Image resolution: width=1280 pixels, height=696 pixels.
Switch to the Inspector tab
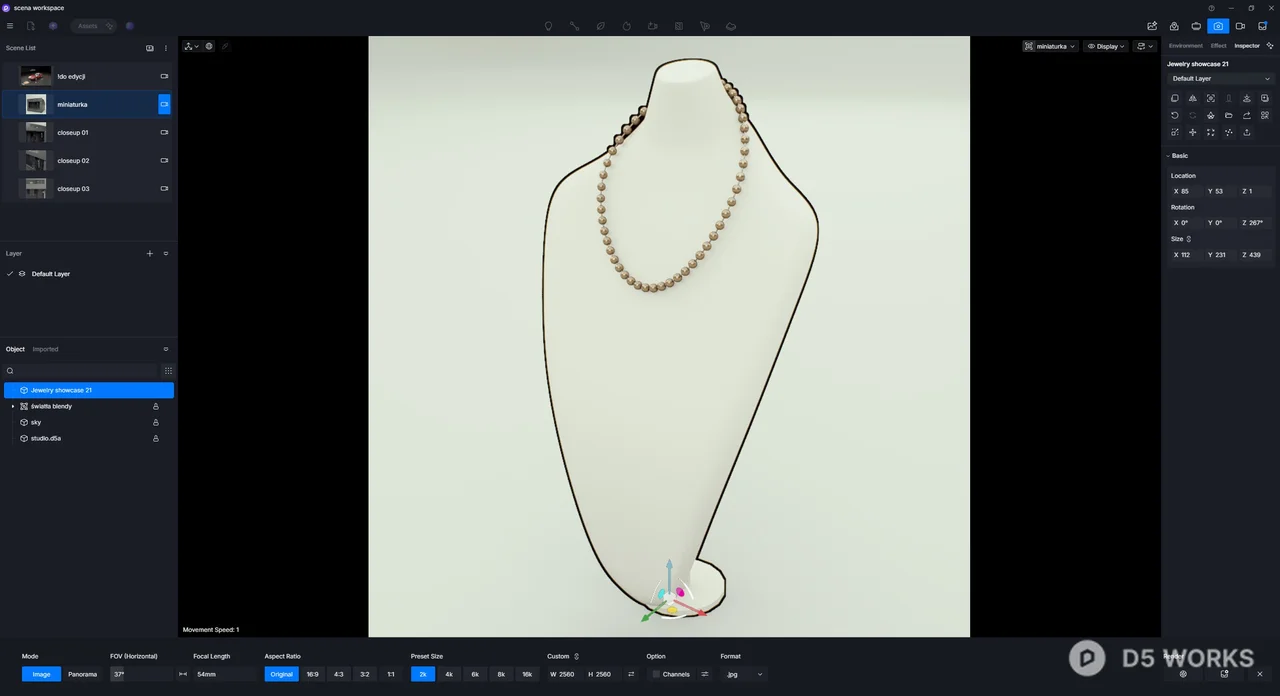pos(1247,46)
